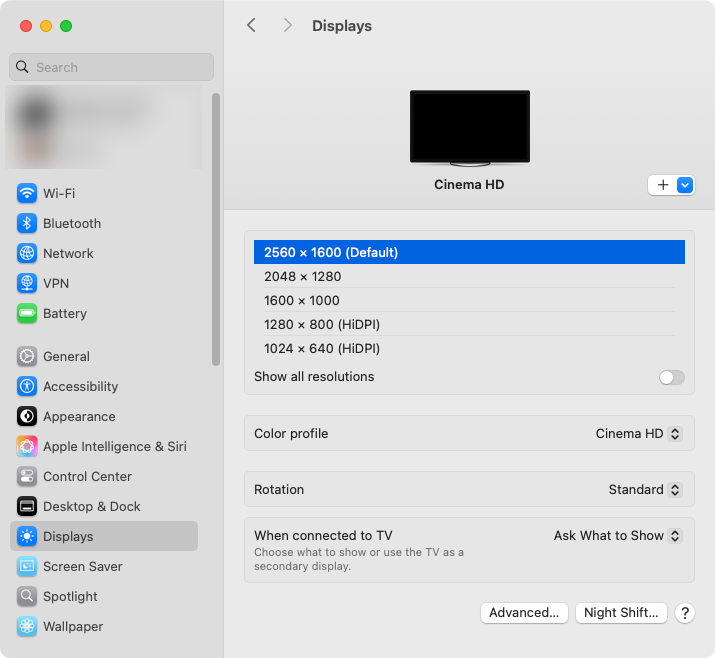Open the Wi-Fi label in the sidebar
The height and width of the screenshot is (658, 715).
(59, 193)
